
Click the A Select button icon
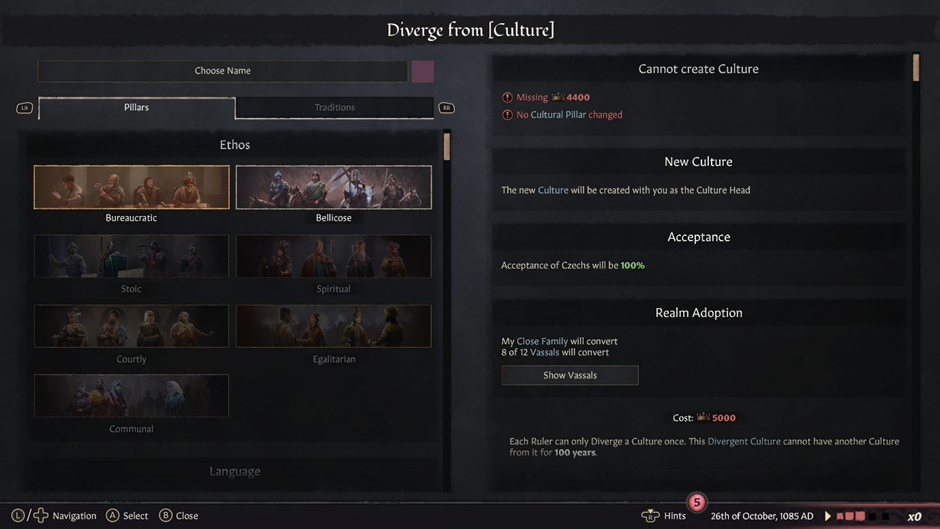click(113, 515)
